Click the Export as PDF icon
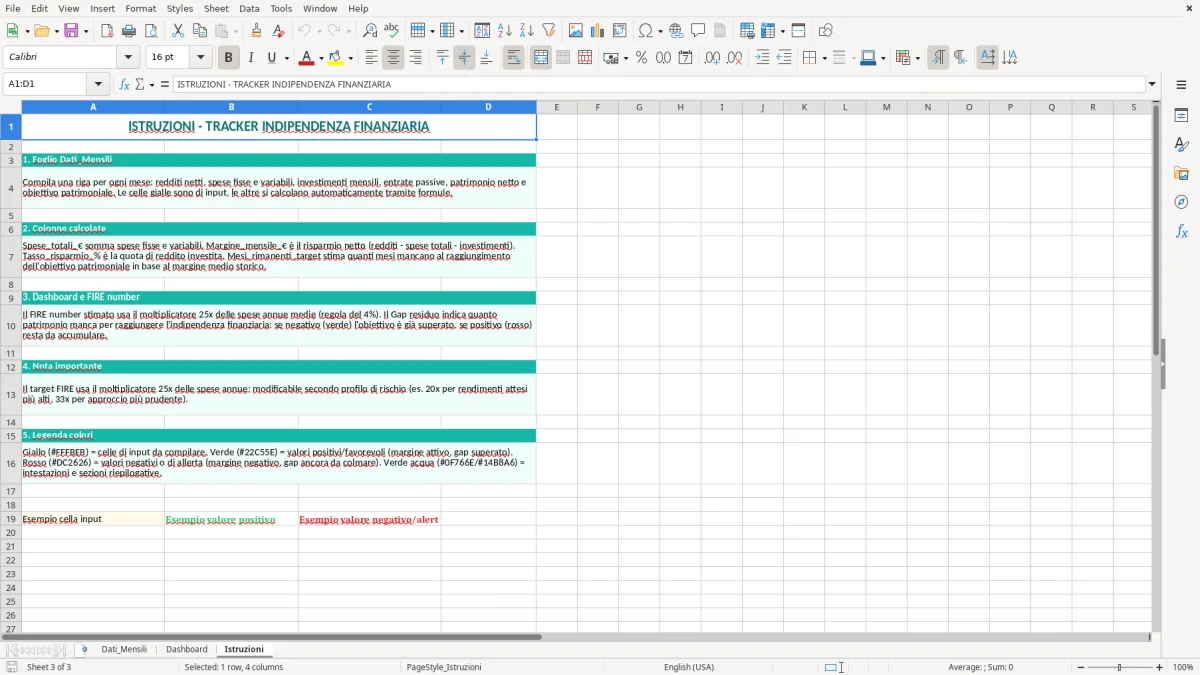The image size is (1200, 675). point(107,31)
